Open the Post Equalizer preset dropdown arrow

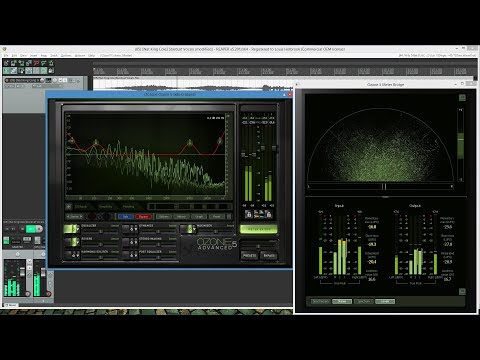(136, 255)
